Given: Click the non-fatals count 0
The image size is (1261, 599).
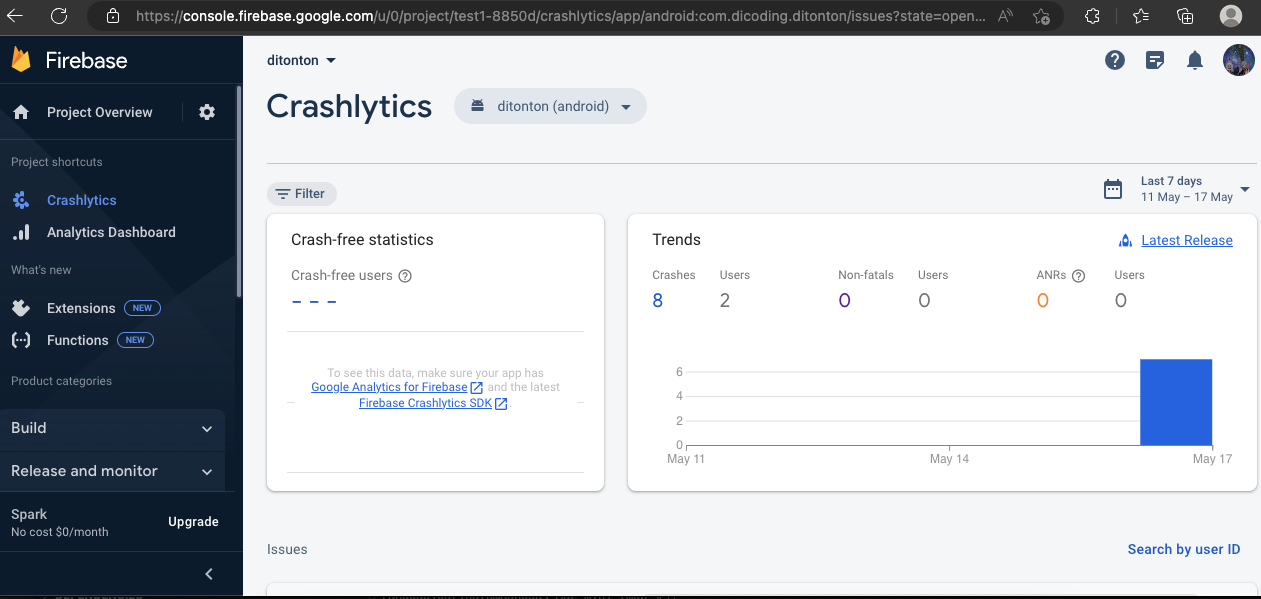Looking at the screenshot, I should click(x=844, y=301).
